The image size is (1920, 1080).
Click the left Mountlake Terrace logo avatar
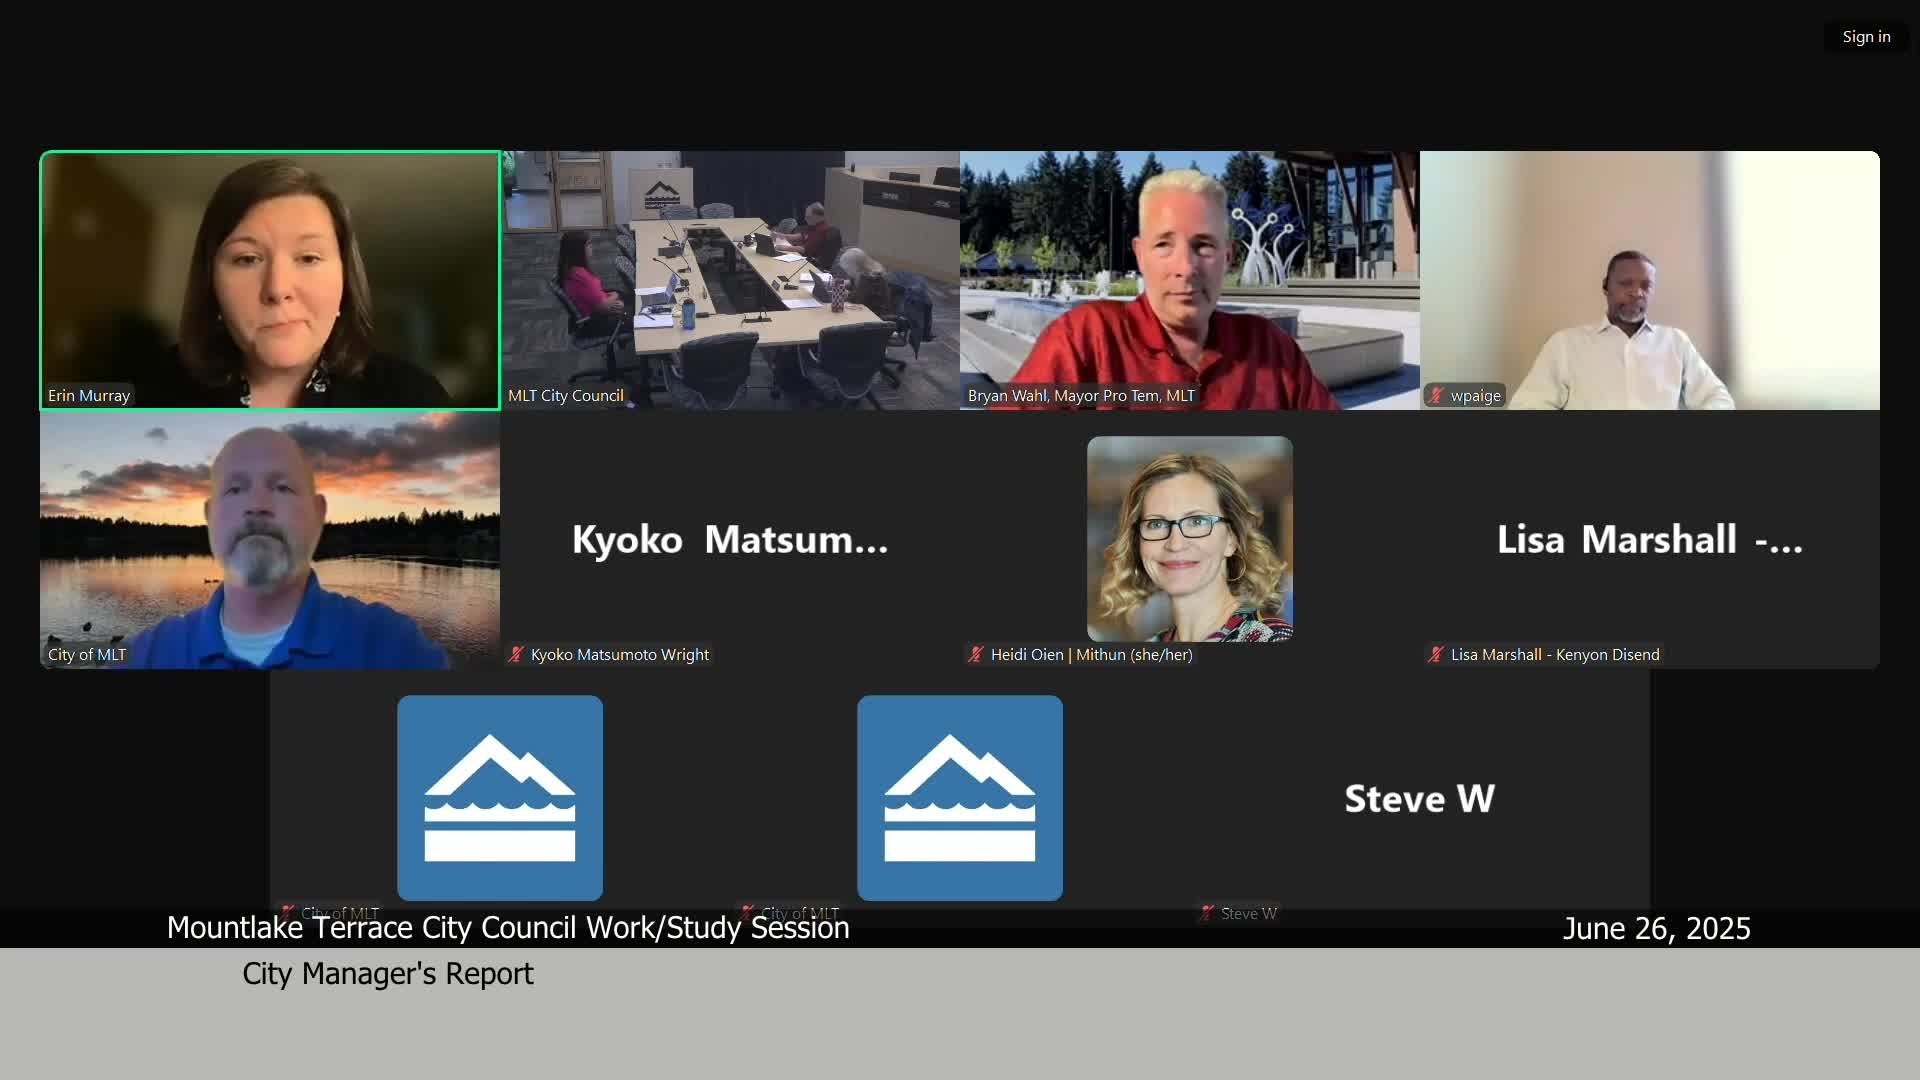click(500, 798)
